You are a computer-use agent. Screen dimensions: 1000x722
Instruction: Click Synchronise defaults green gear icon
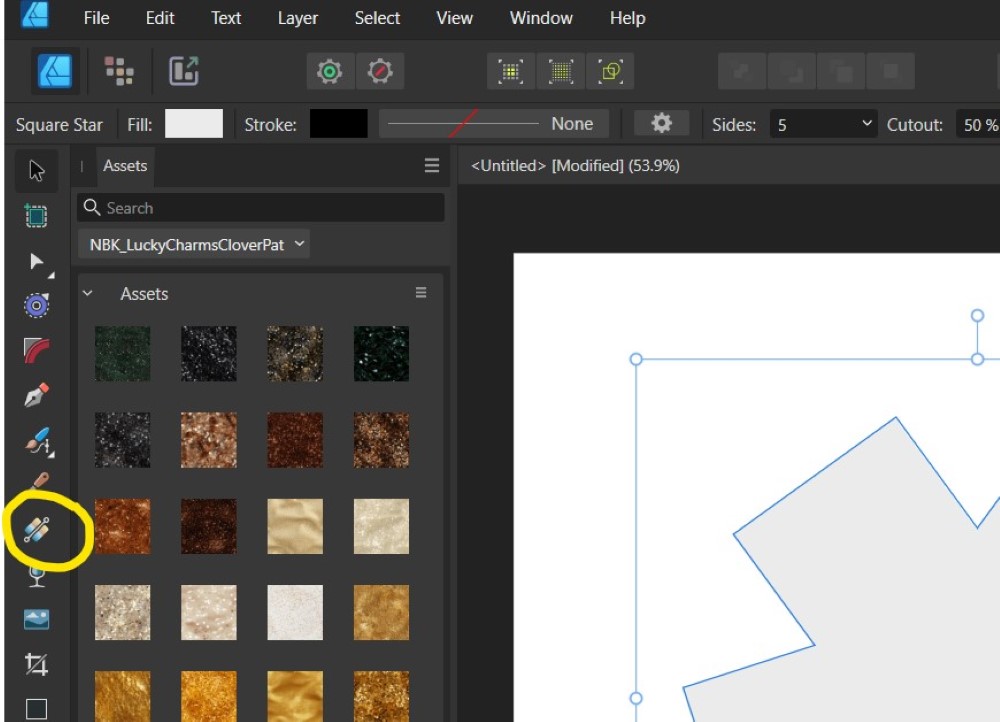[330, 71]
